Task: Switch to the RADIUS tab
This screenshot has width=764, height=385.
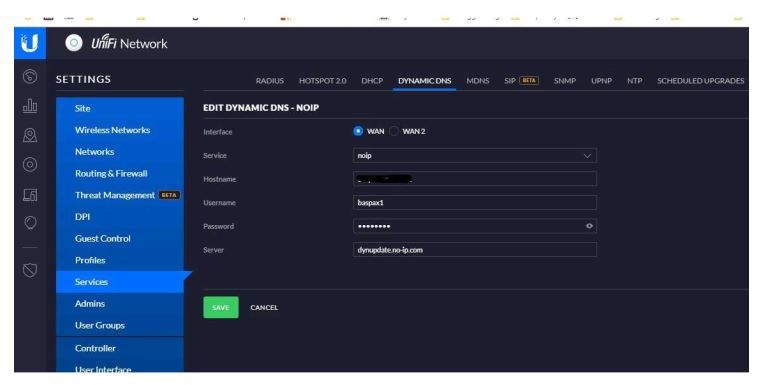Action: (x=269, y=81)
